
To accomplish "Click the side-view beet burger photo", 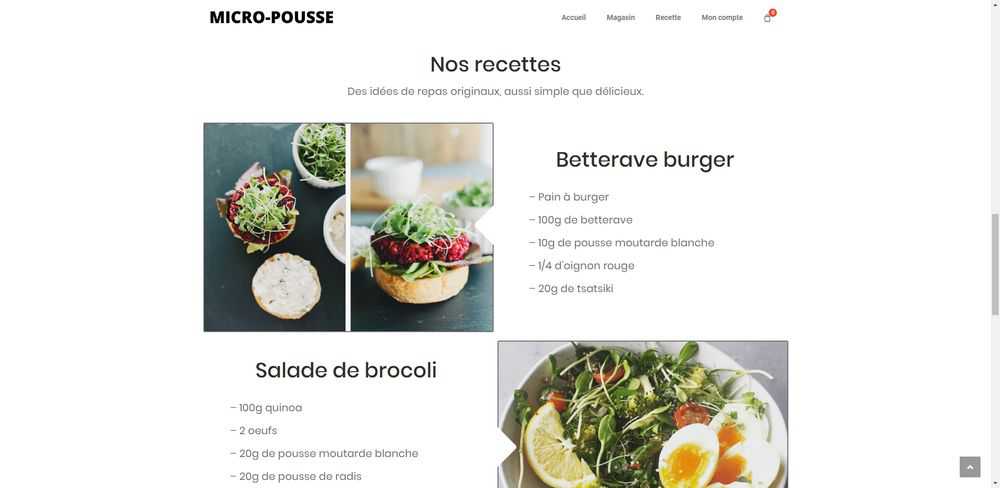I will tap(422, 227).
